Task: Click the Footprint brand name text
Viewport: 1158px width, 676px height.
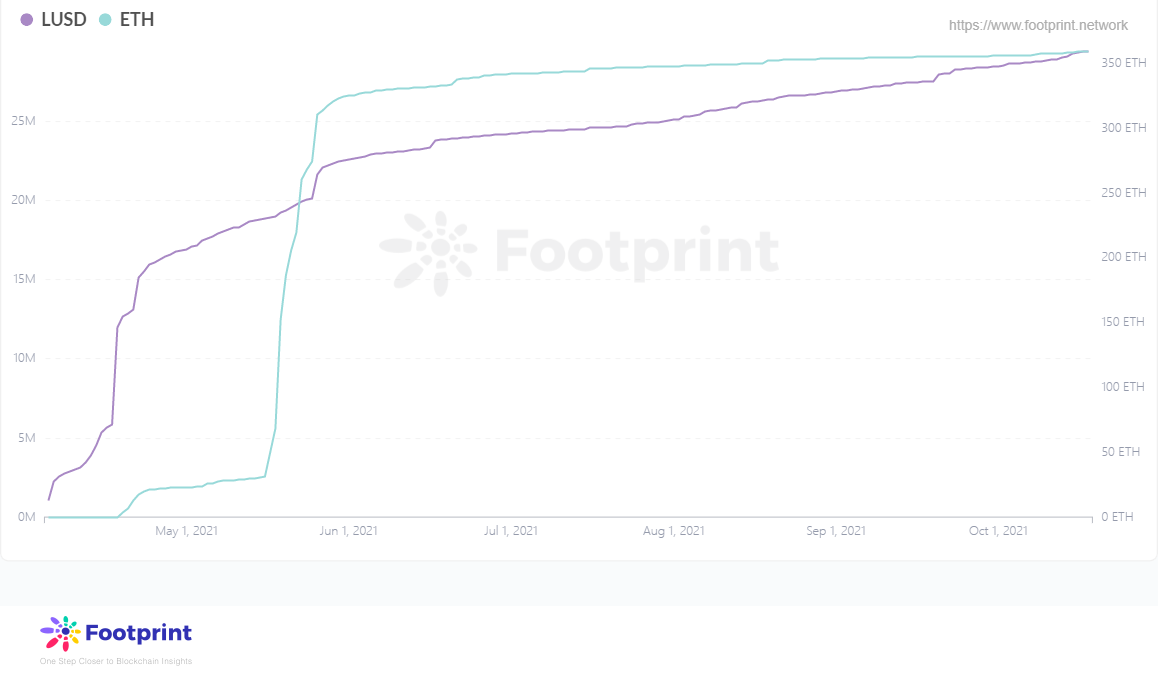Action: pos(139,633)
